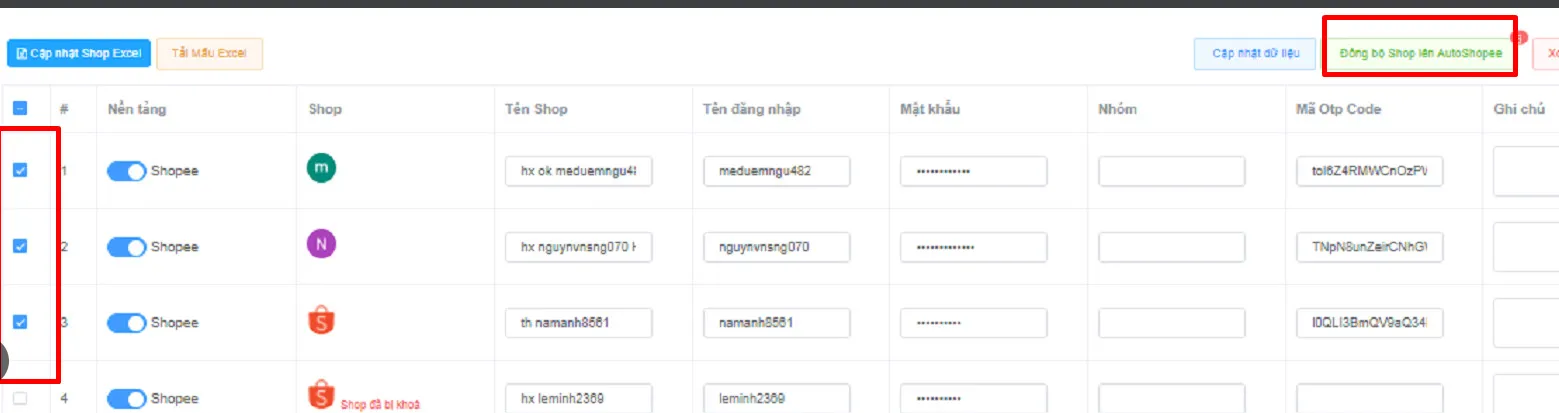Click the Cập nhật dữ liệu button

pos(1256,54)
